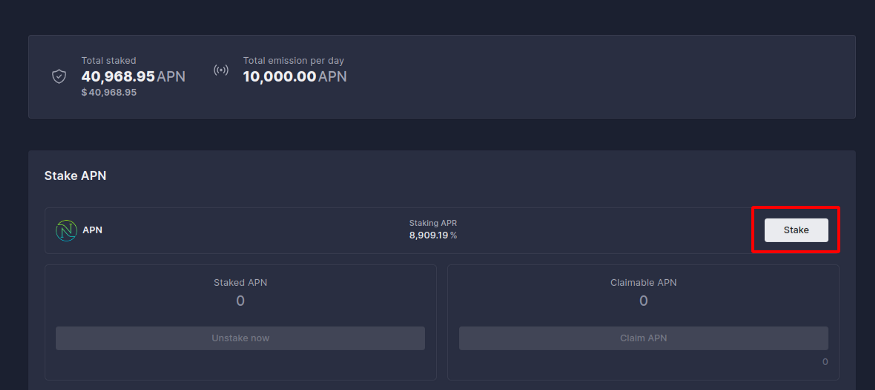Click the zero value under Claimable APN
This screenshot has width=875, height=390.
point(643,301)
